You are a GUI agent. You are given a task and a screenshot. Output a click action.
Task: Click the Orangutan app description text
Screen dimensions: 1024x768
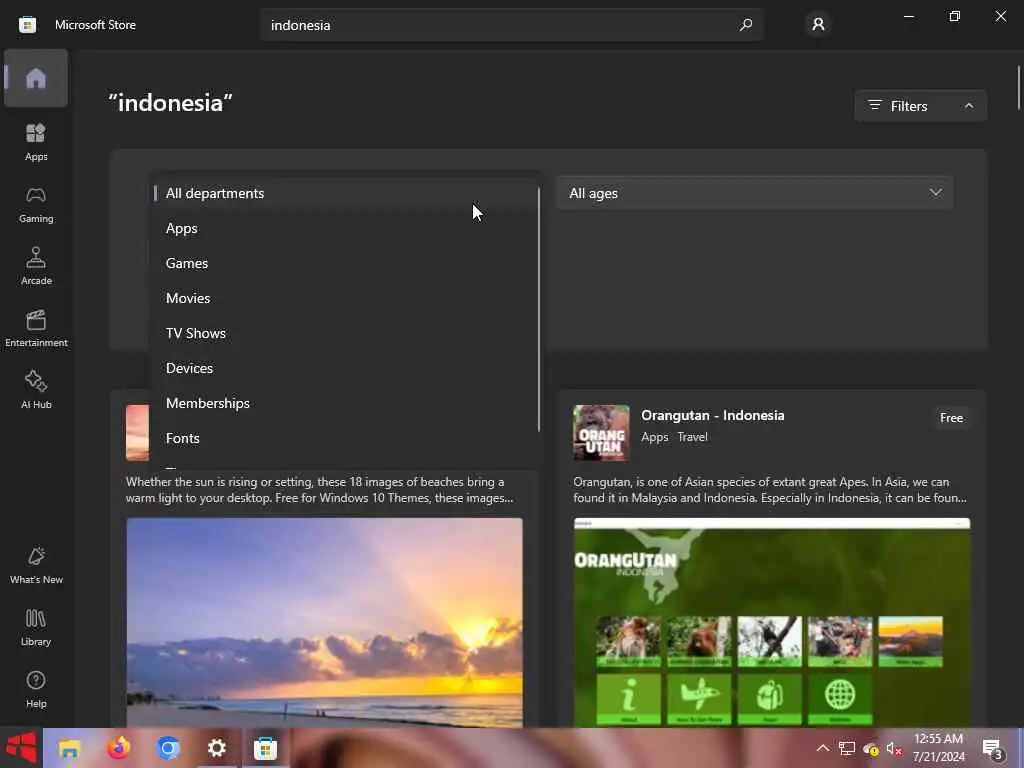[771, 490]
